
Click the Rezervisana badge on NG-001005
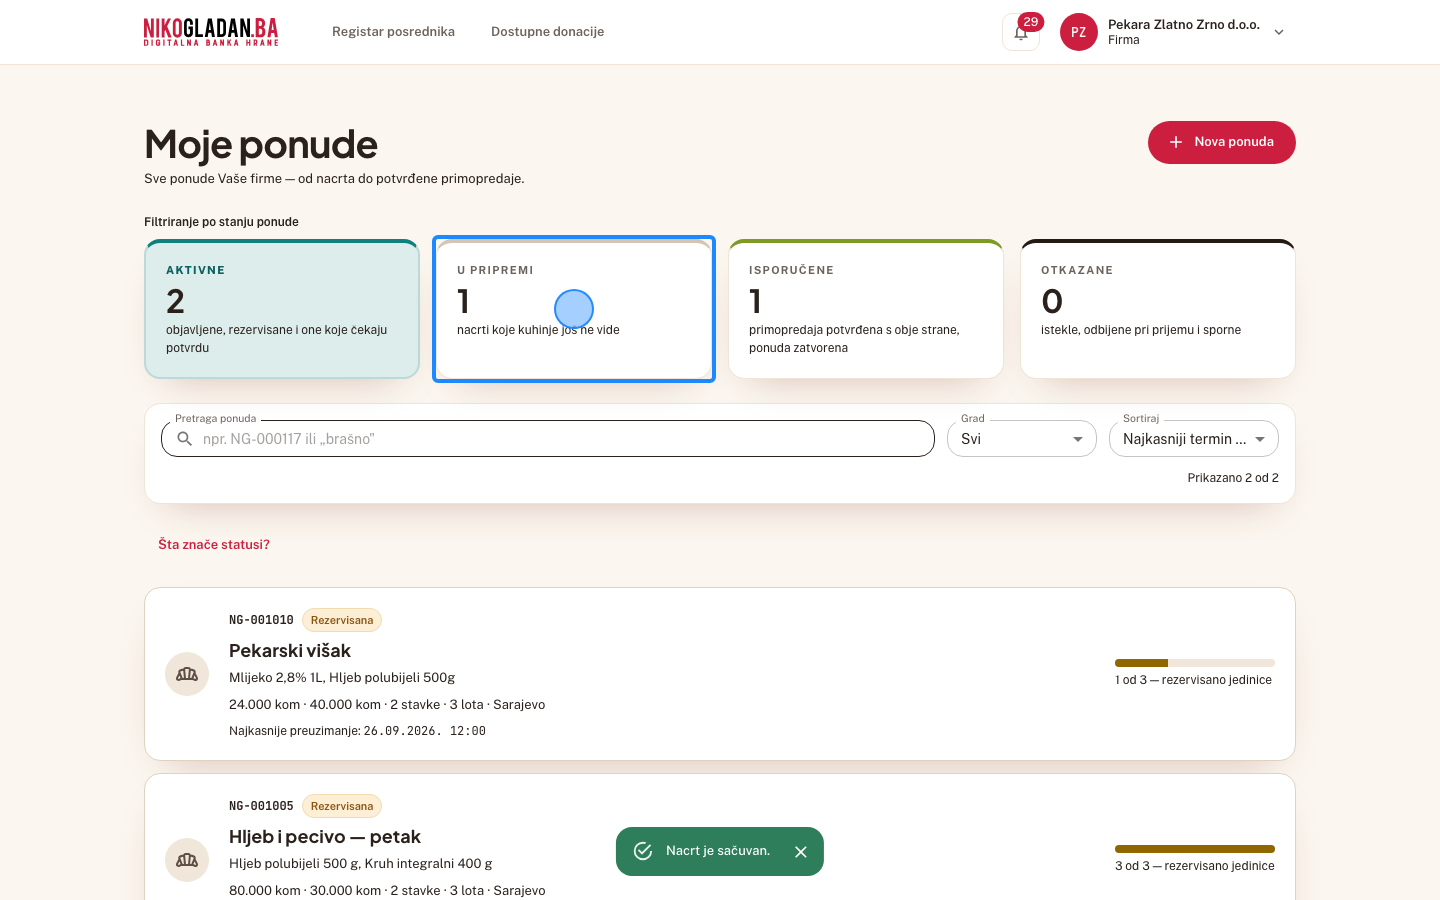pyautogui.click(x=342, y=806)
